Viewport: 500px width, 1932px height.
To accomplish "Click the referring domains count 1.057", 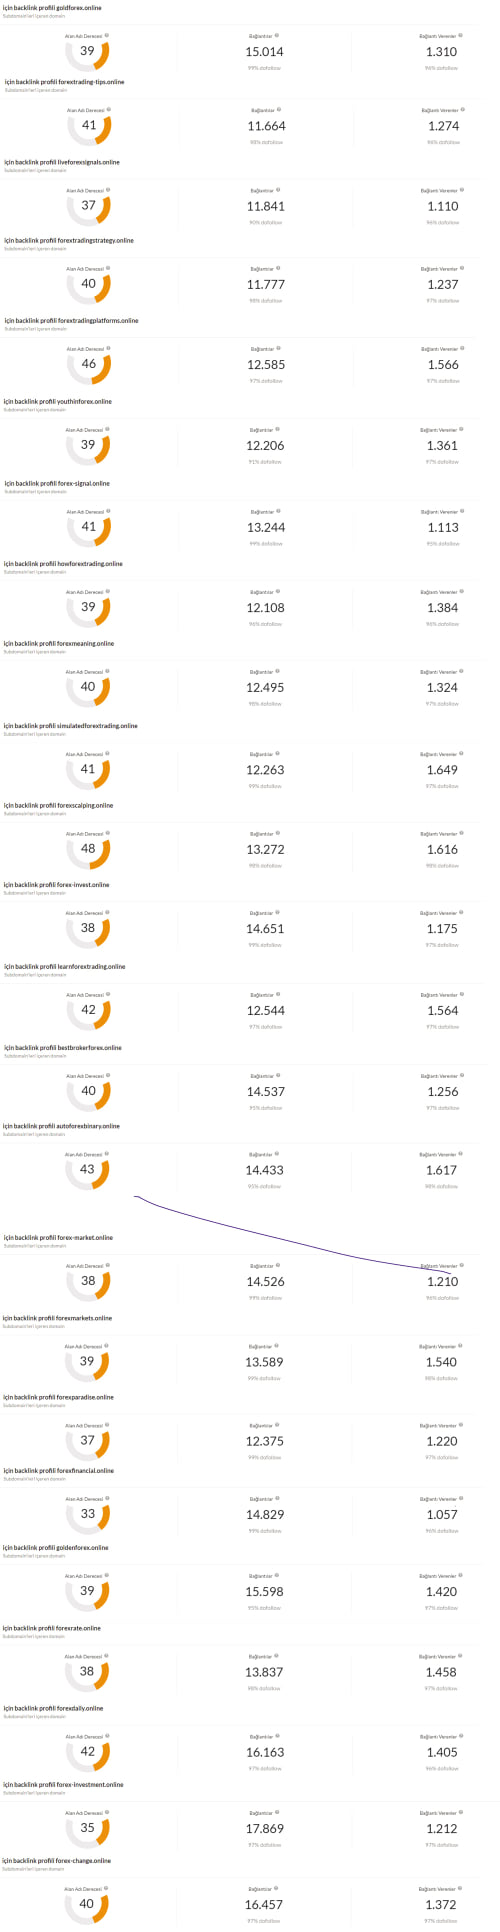I will (441, 1514).
